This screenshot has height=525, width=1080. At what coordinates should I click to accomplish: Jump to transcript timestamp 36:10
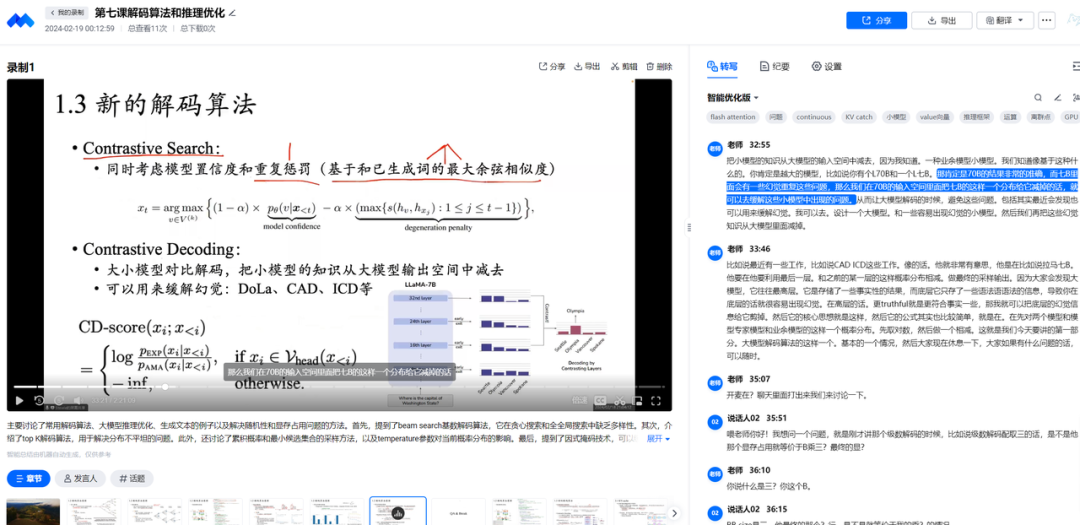(760, 470)
